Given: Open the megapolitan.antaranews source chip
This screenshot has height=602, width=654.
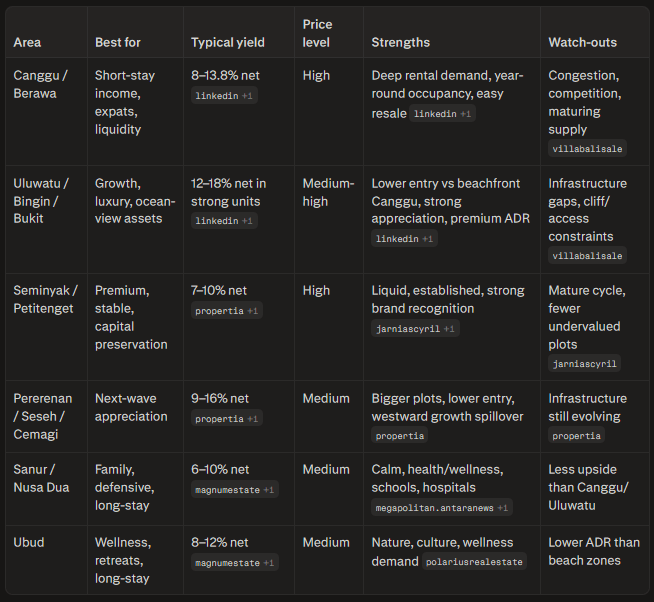Looking at the screenshot, I should [442, 508].
